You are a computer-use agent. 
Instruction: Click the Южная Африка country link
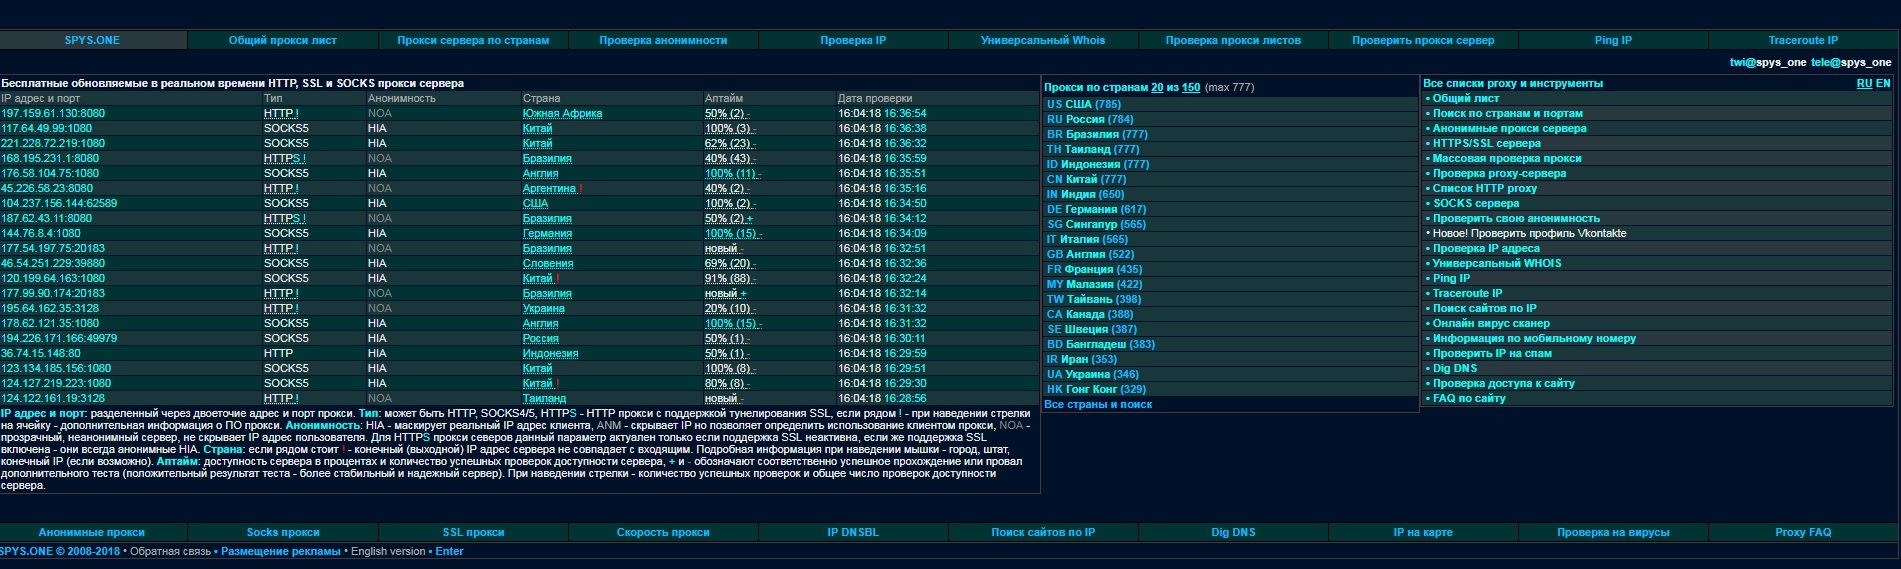(x=562, y=114)
